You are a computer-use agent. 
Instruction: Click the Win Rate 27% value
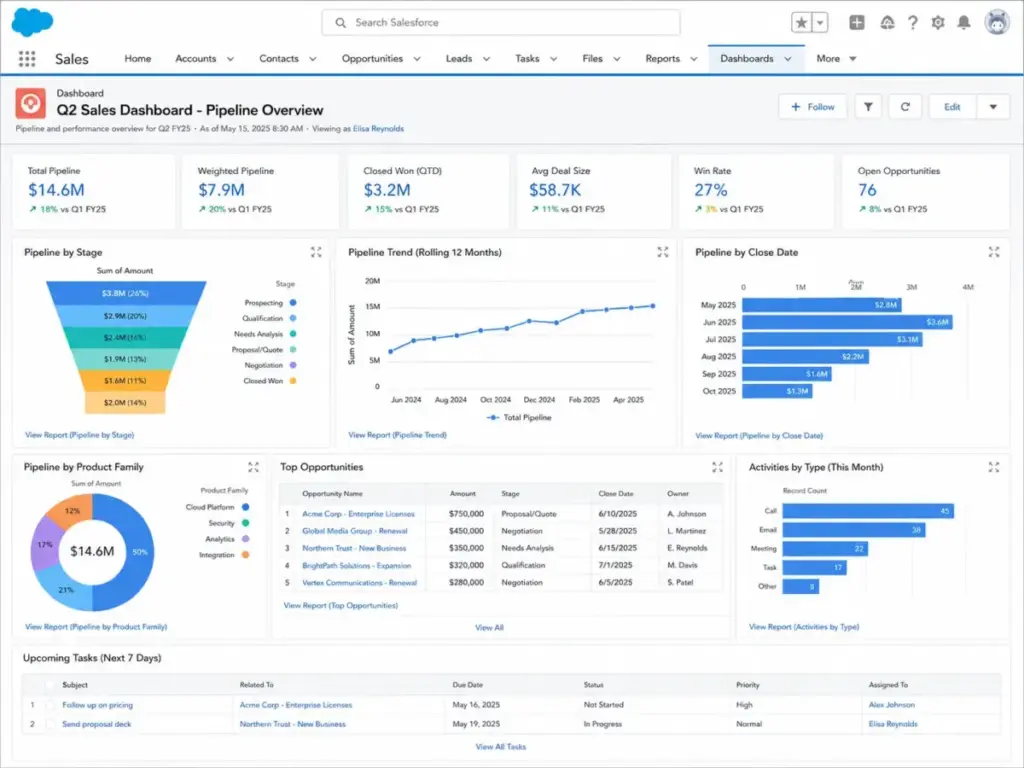point(711,190)
